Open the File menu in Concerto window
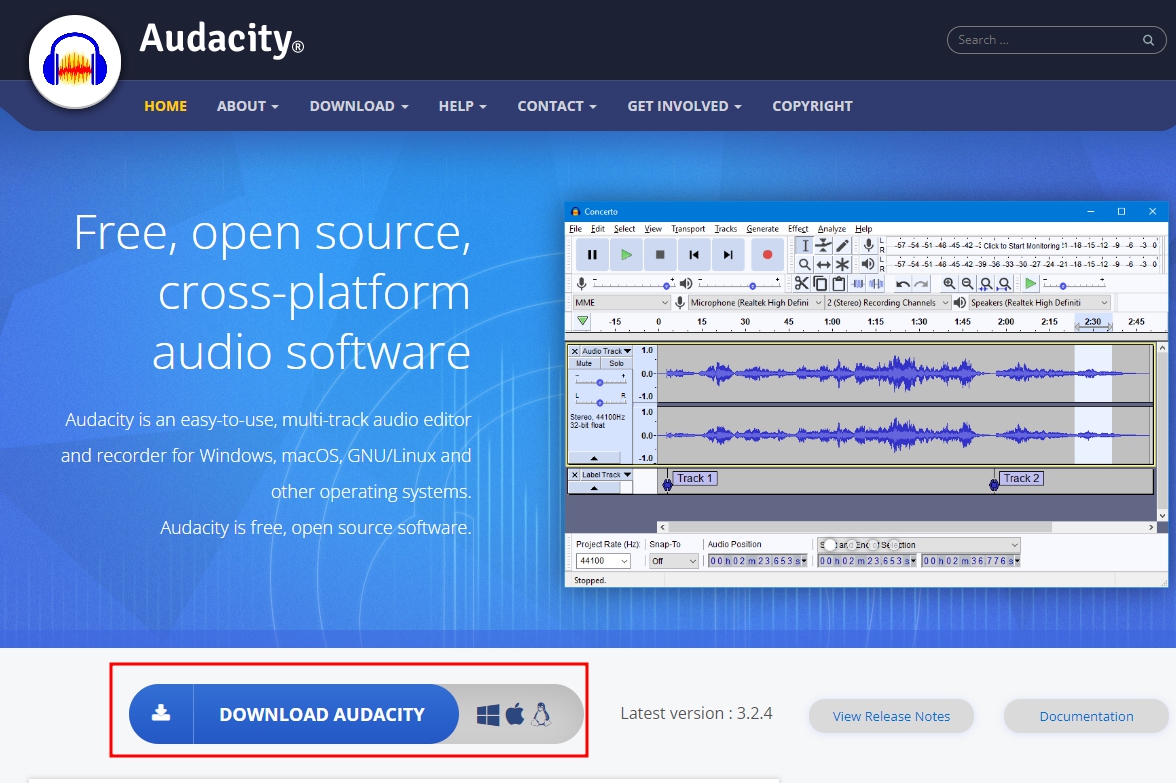Image resolution: width=1176 pixels, height=783 pixels. [x=575, y=229]
